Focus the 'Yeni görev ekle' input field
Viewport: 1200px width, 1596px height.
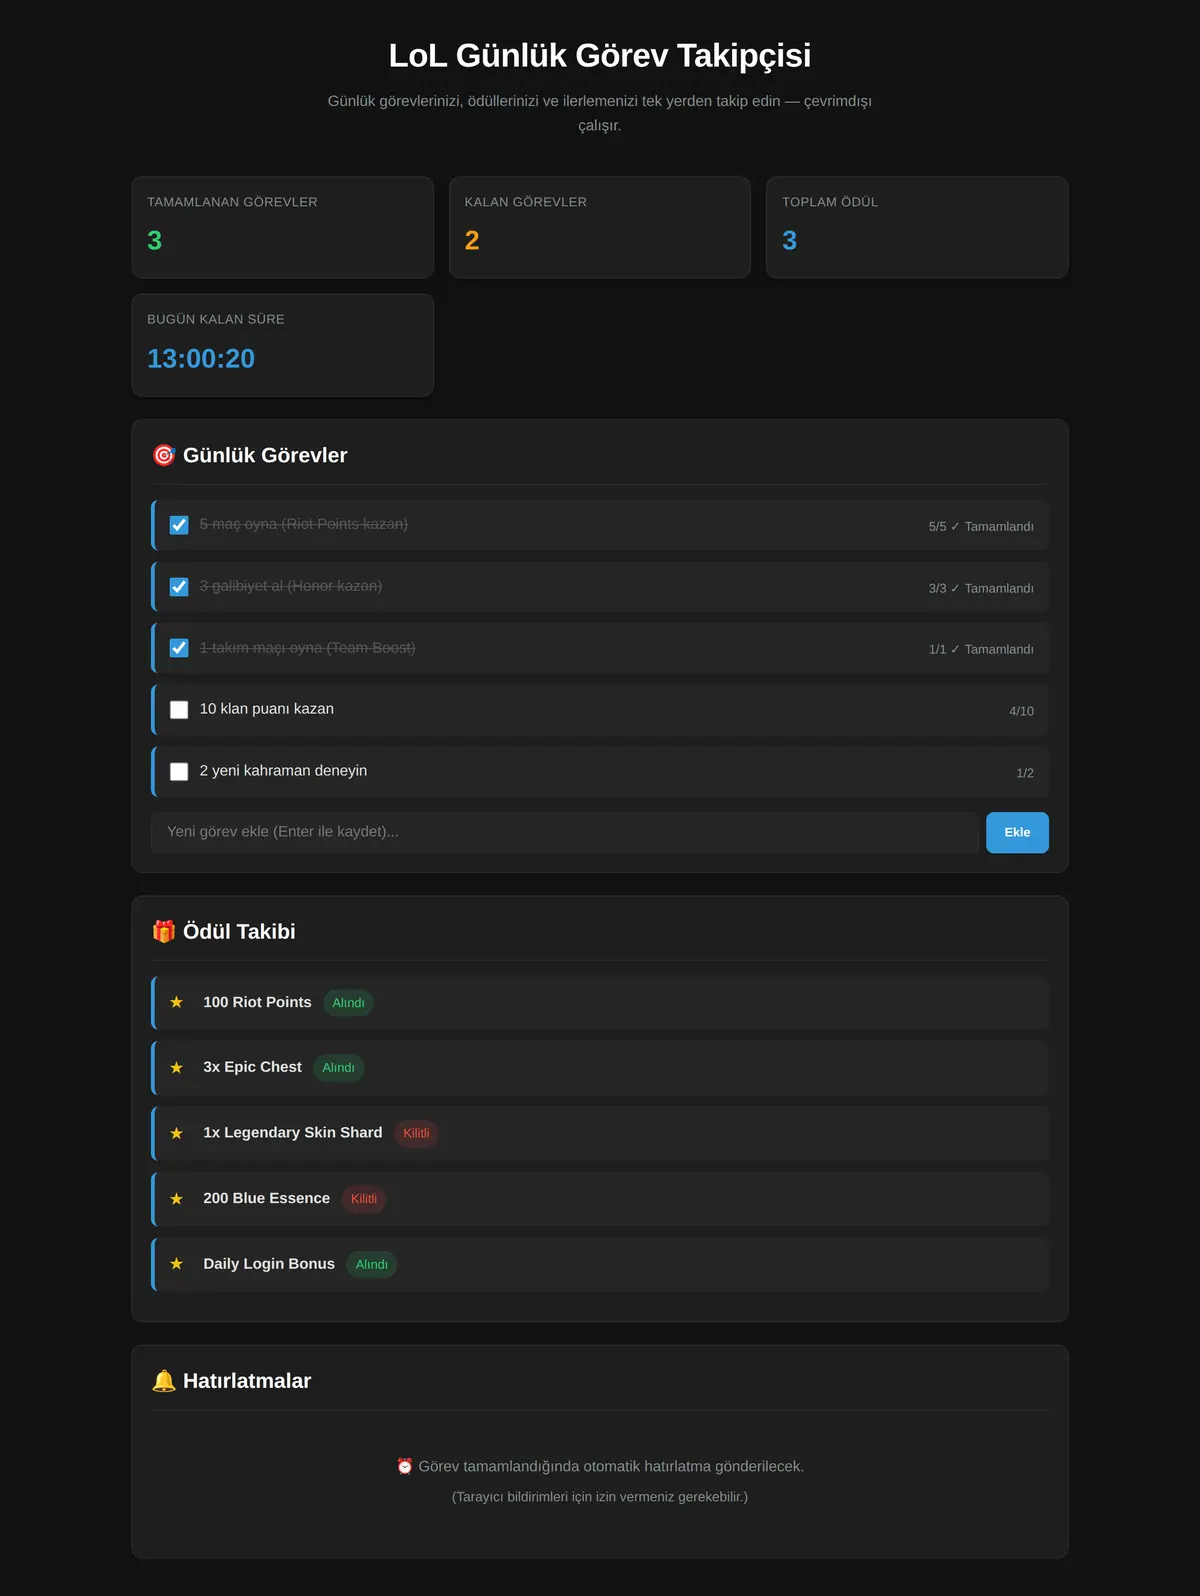(x=564, y=832)
